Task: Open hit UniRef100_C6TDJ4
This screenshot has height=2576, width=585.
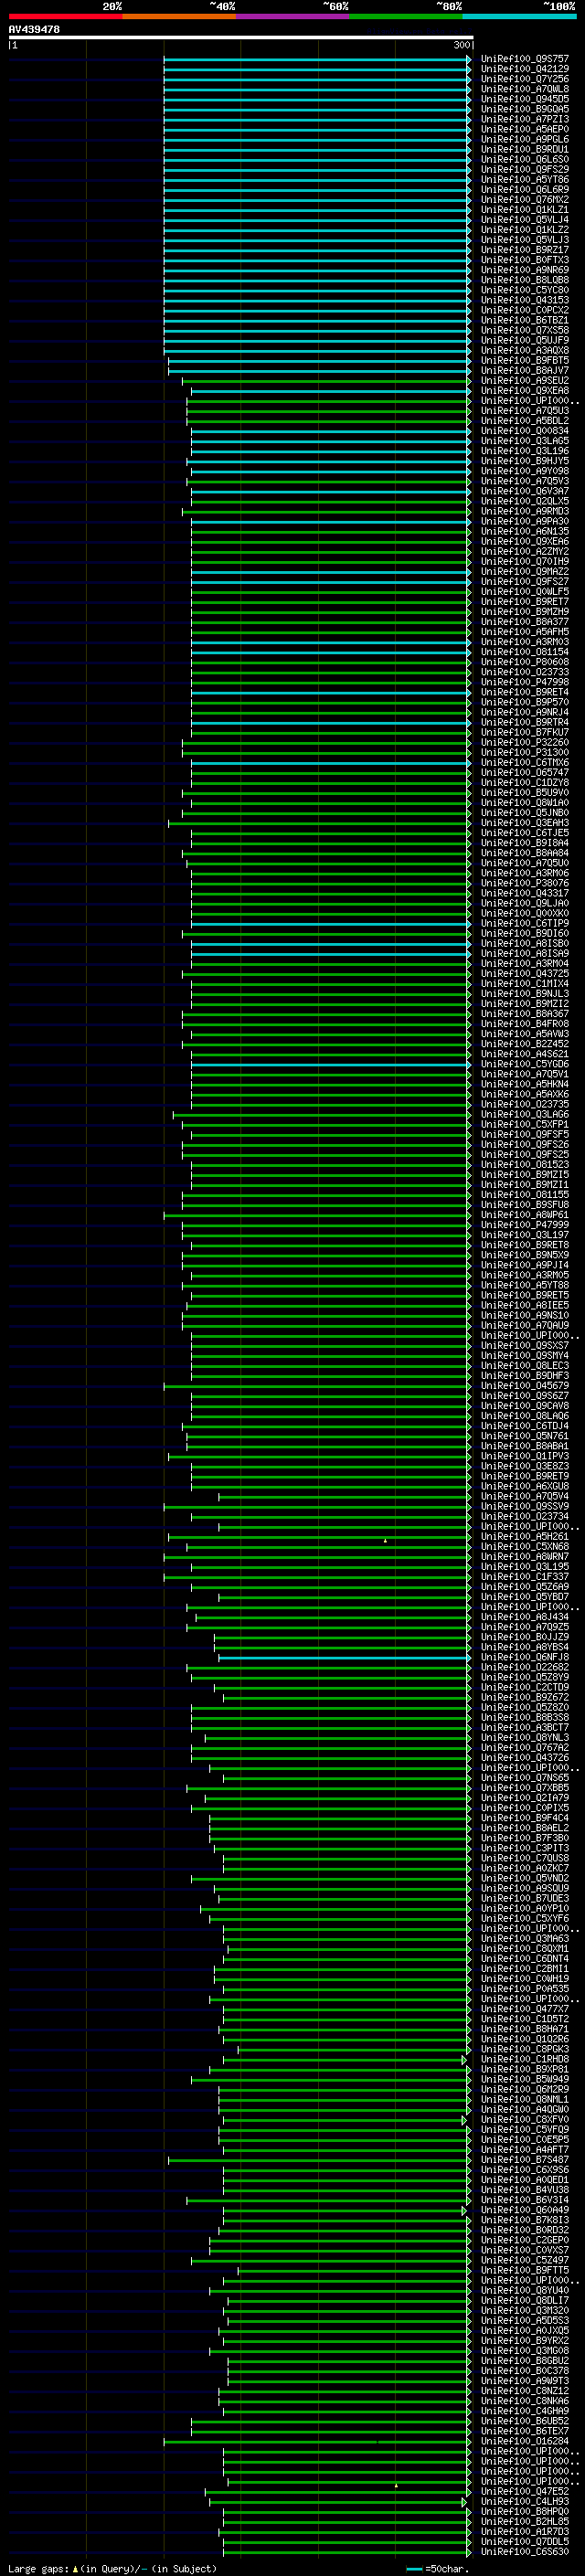Action: (x=525, y=1426)
